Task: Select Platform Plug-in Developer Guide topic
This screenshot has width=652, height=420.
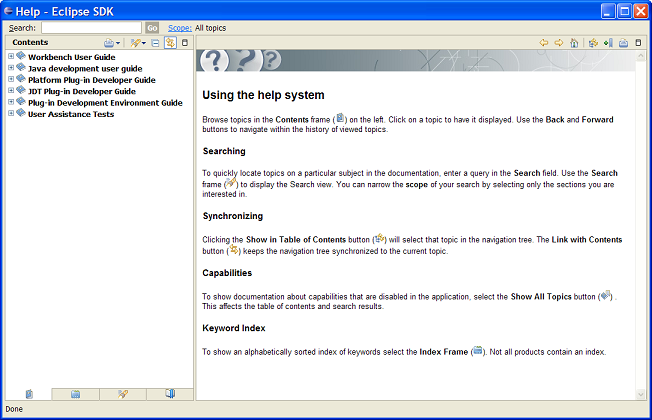Action: [x=91, y=80]
